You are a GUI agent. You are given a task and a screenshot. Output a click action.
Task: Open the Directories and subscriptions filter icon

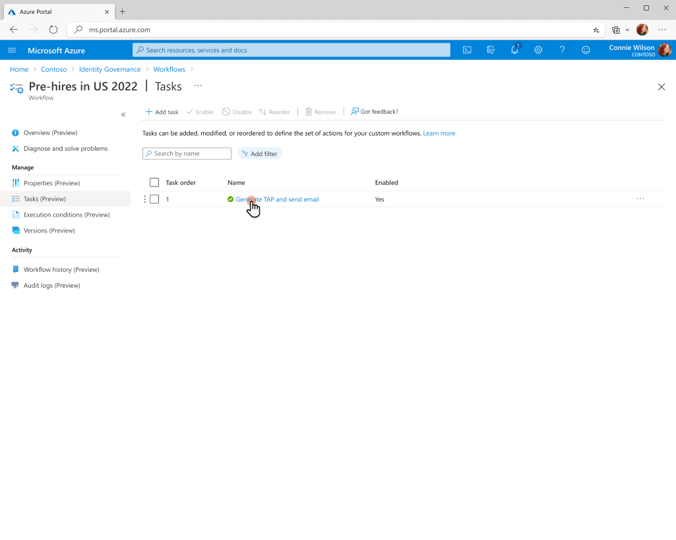pyautogui.click(x=491, y=50)
